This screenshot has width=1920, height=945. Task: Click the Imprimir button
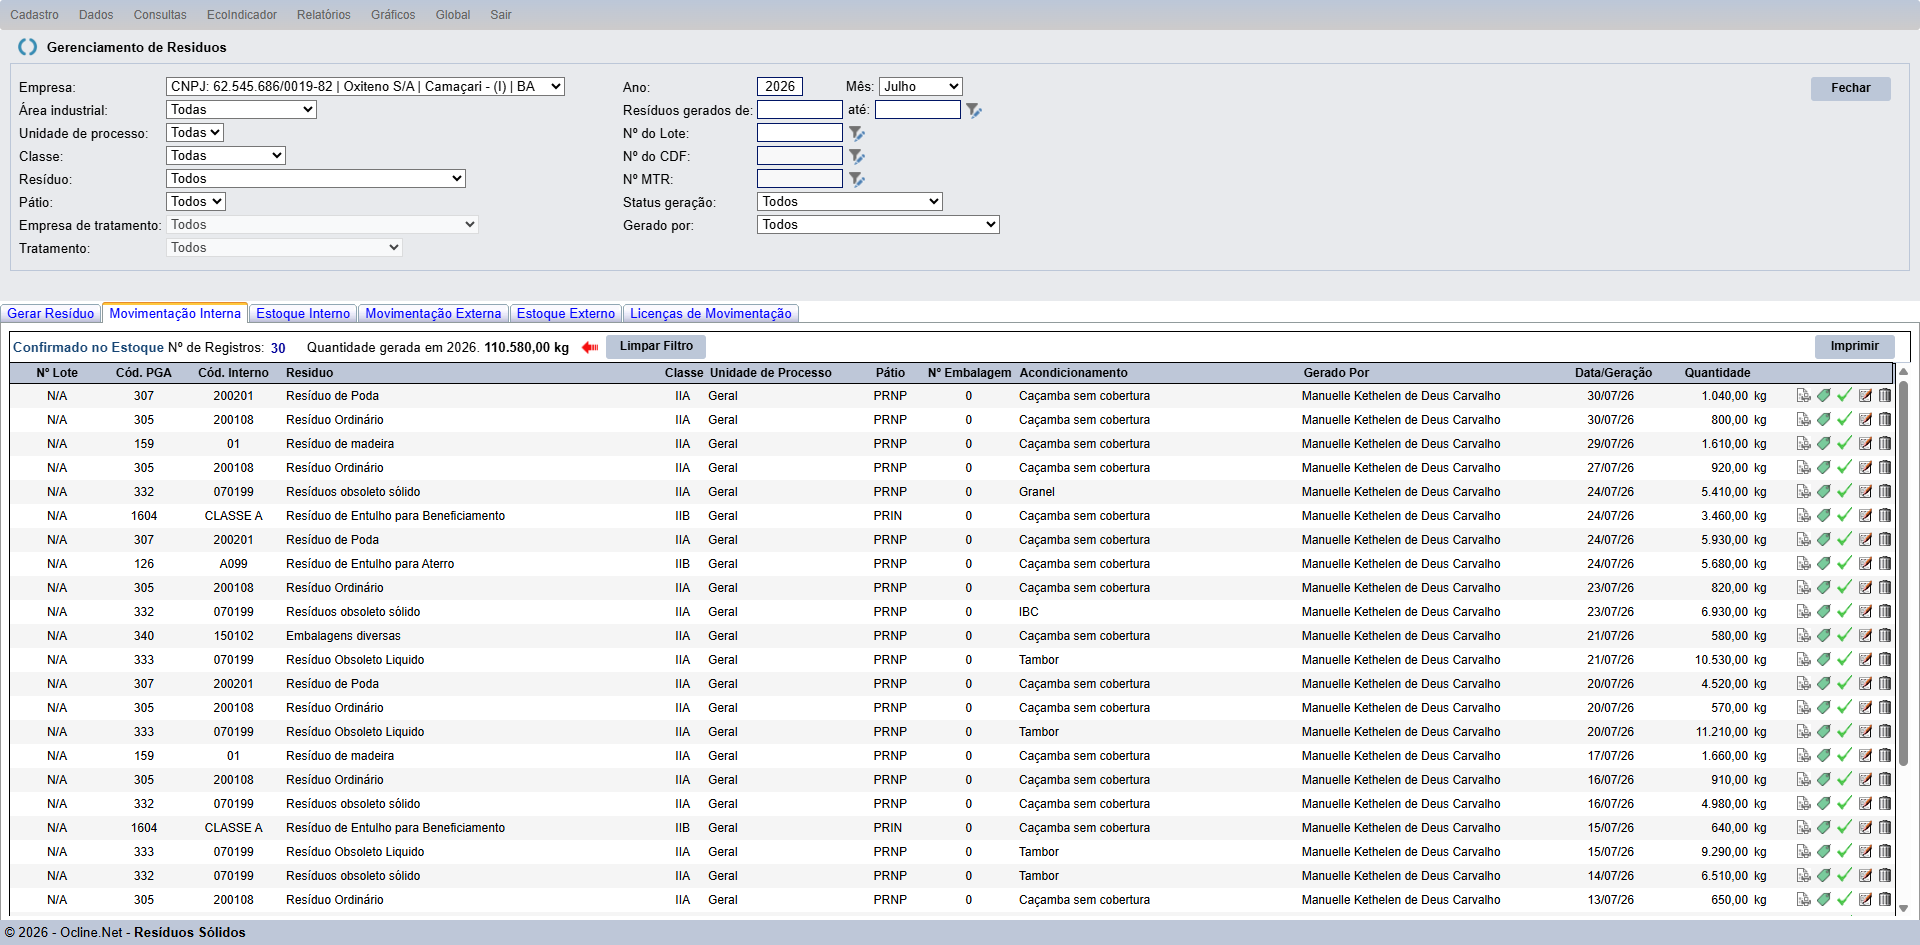1855,346
